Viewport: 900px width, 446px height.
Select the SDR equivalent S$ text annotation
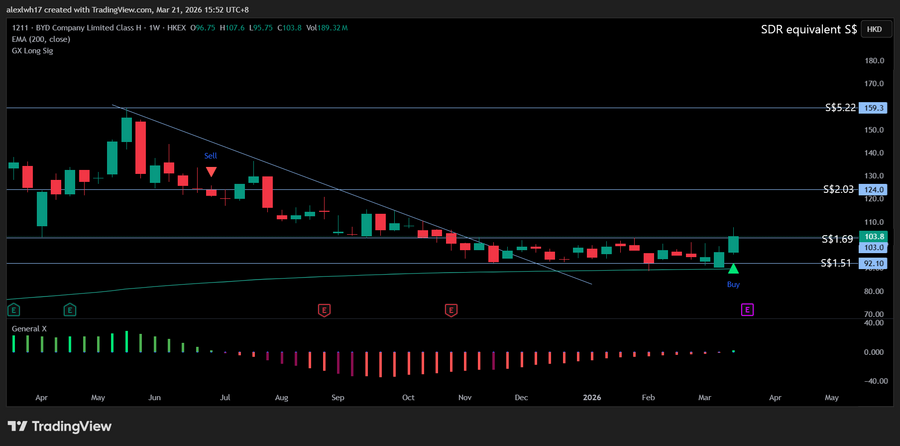[808, 30]
